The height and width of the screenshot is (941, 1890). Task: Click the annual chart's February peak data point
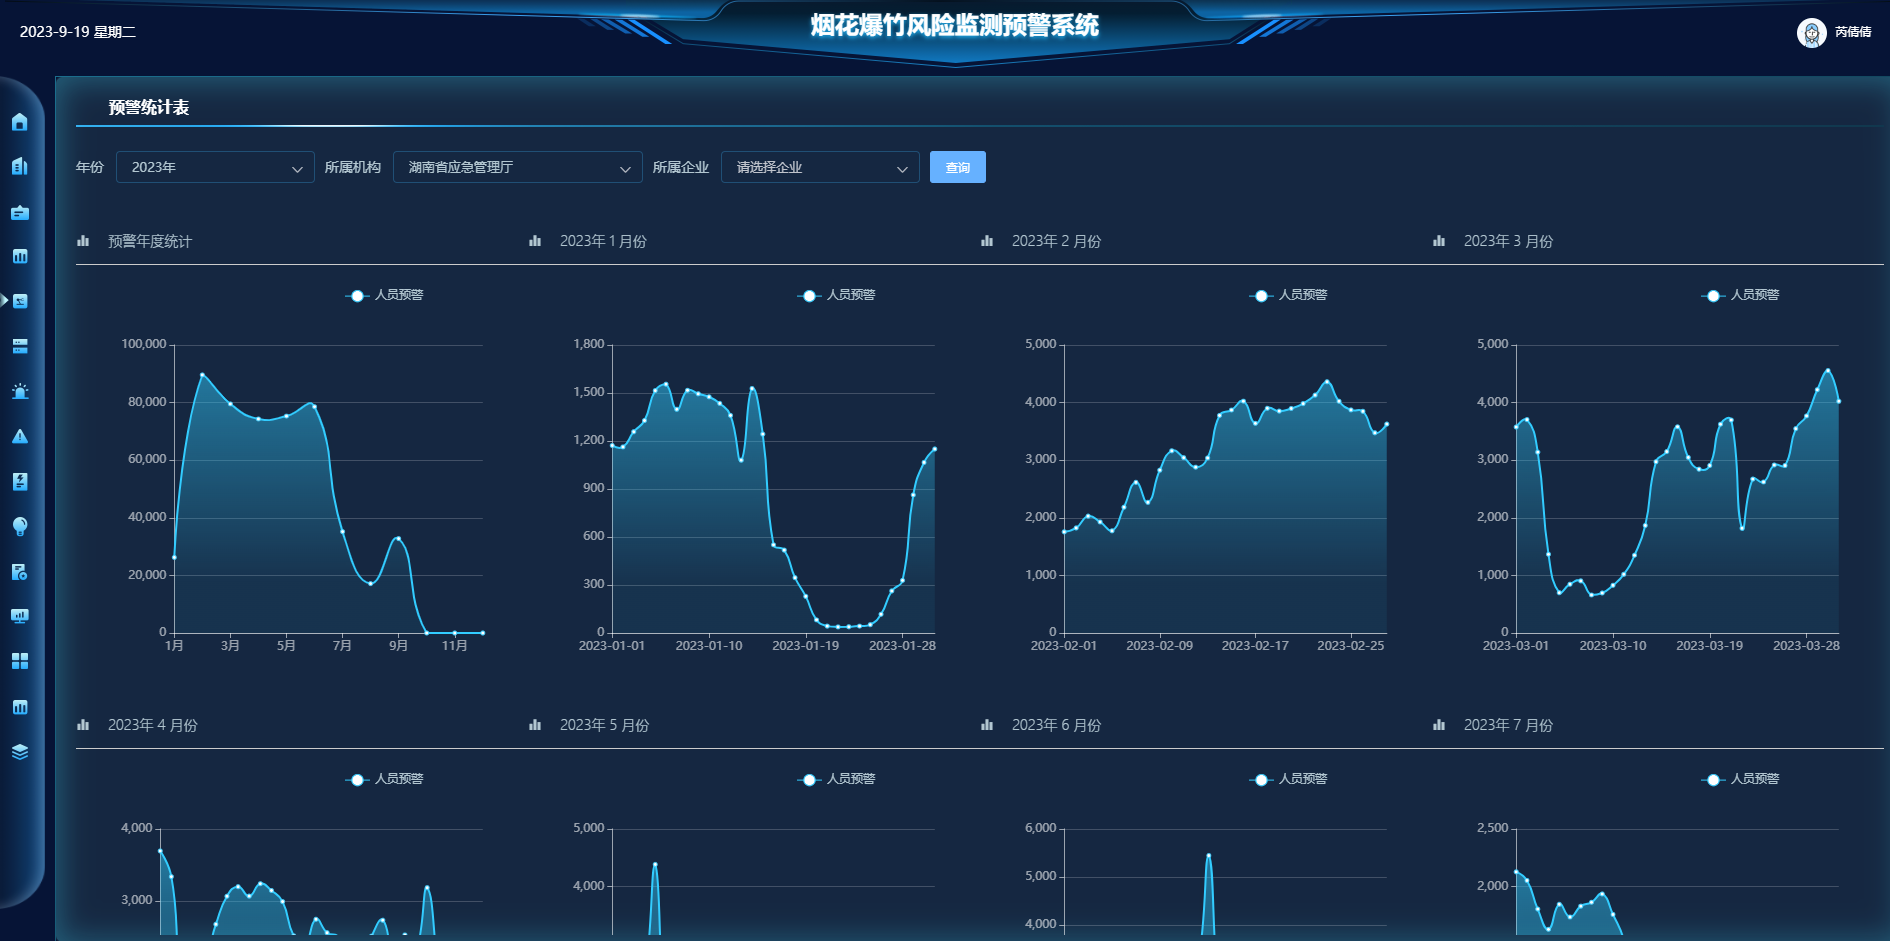click(x=202, y=375)
